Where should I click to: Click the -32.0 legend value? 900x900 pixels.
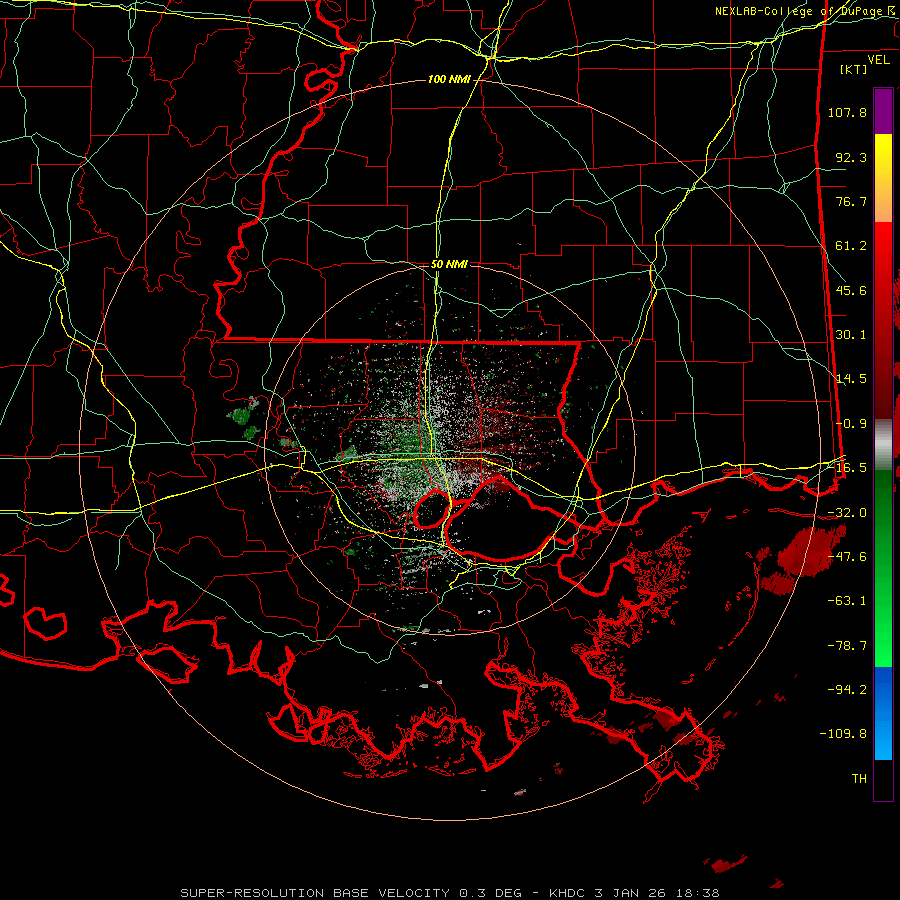pos(847,513)
